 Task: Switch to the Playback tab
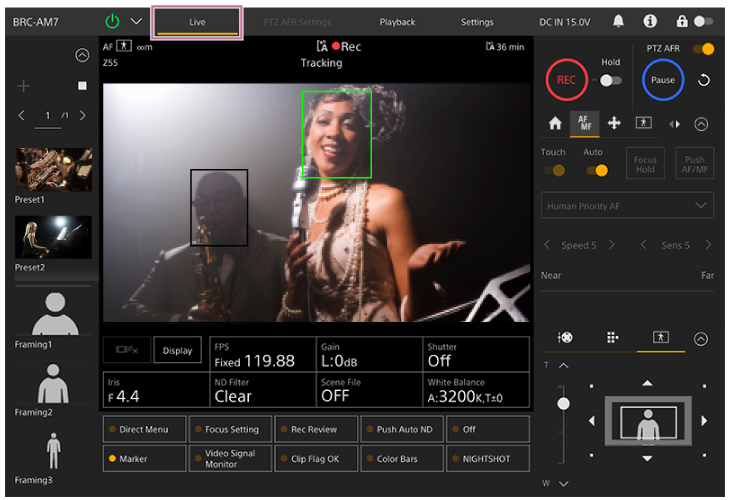(x=397, y=21)
